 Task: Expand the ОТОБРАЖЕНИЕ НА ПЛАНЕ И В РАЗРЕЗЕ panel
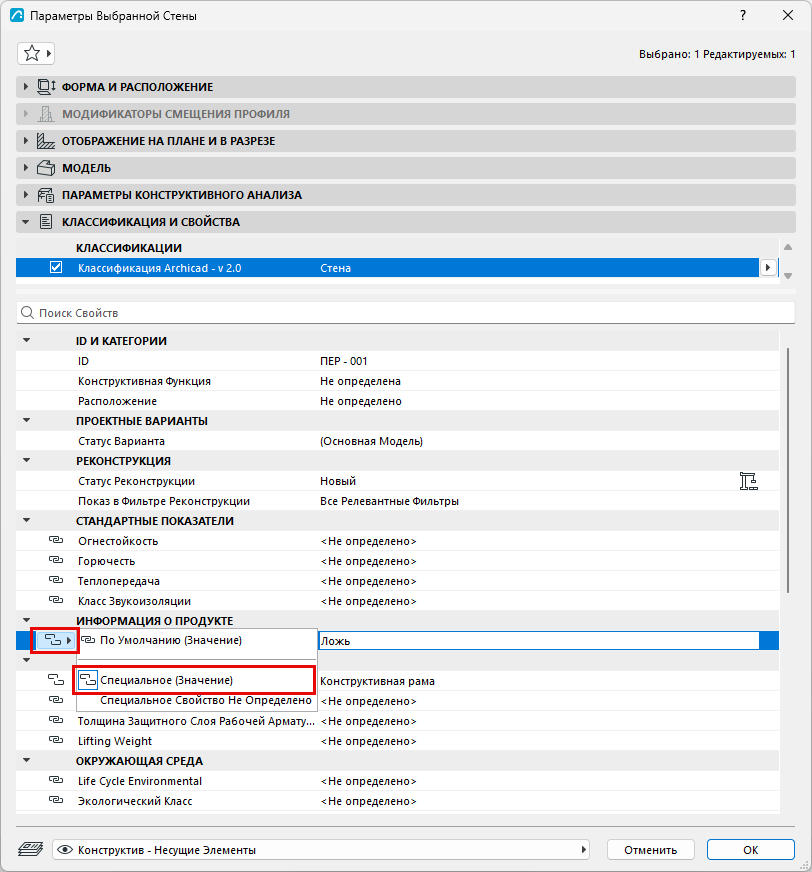pos(26,141)
